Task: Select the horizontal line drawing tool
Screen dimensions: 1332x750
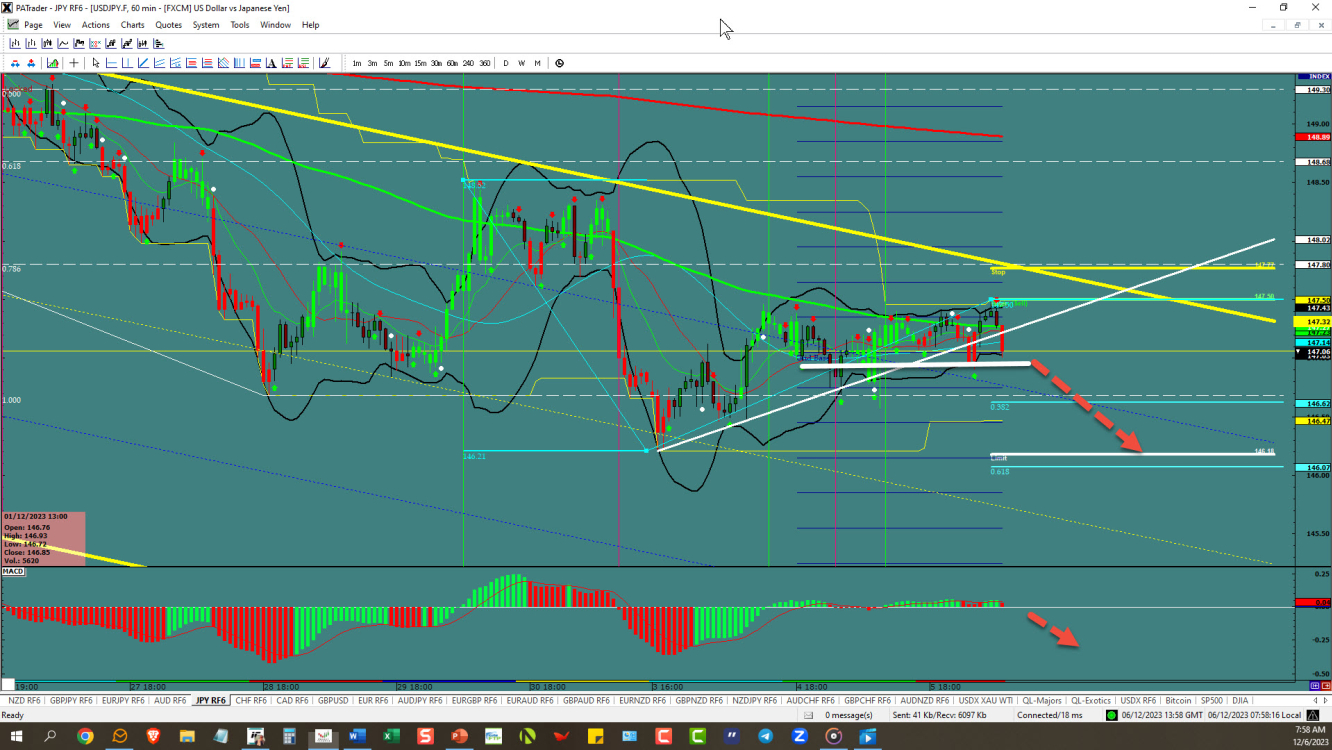Action: coord(112,63)
